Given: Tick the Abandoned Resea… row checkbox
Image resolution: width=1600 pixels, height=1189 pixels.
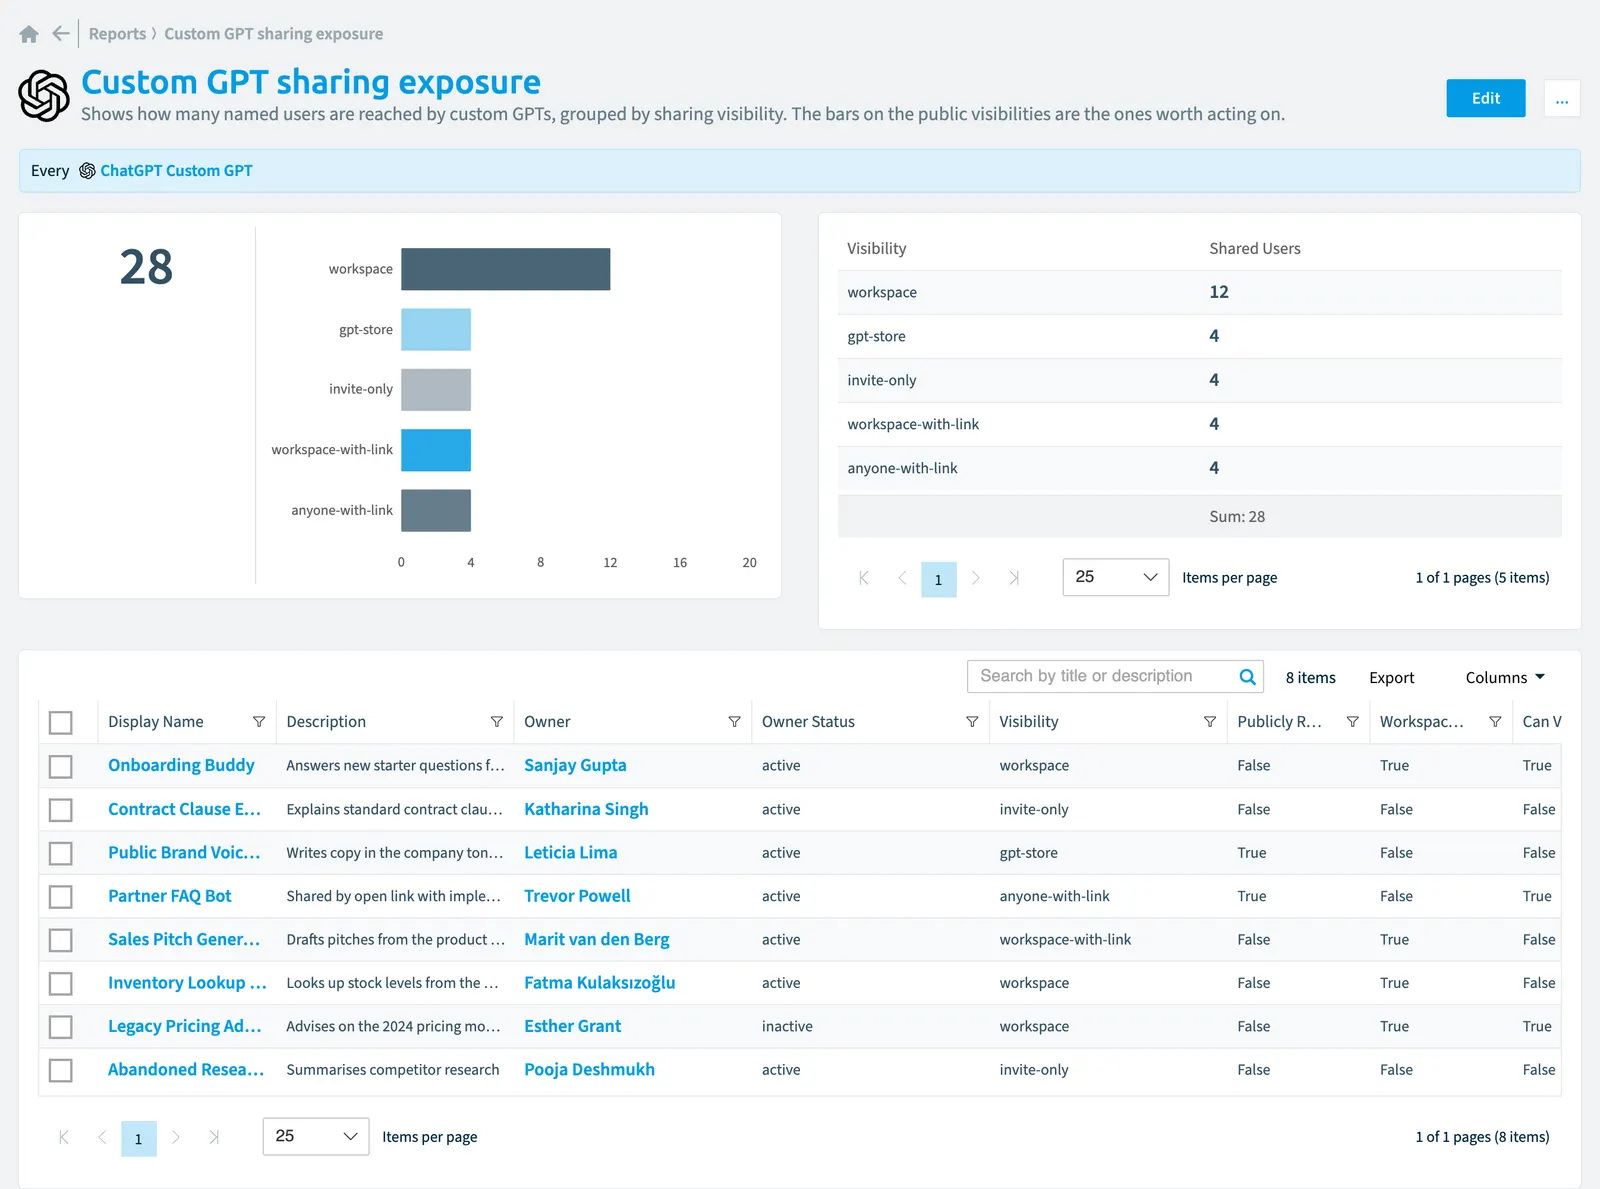Looking at the screenshot, I should tap(61, 1070).
